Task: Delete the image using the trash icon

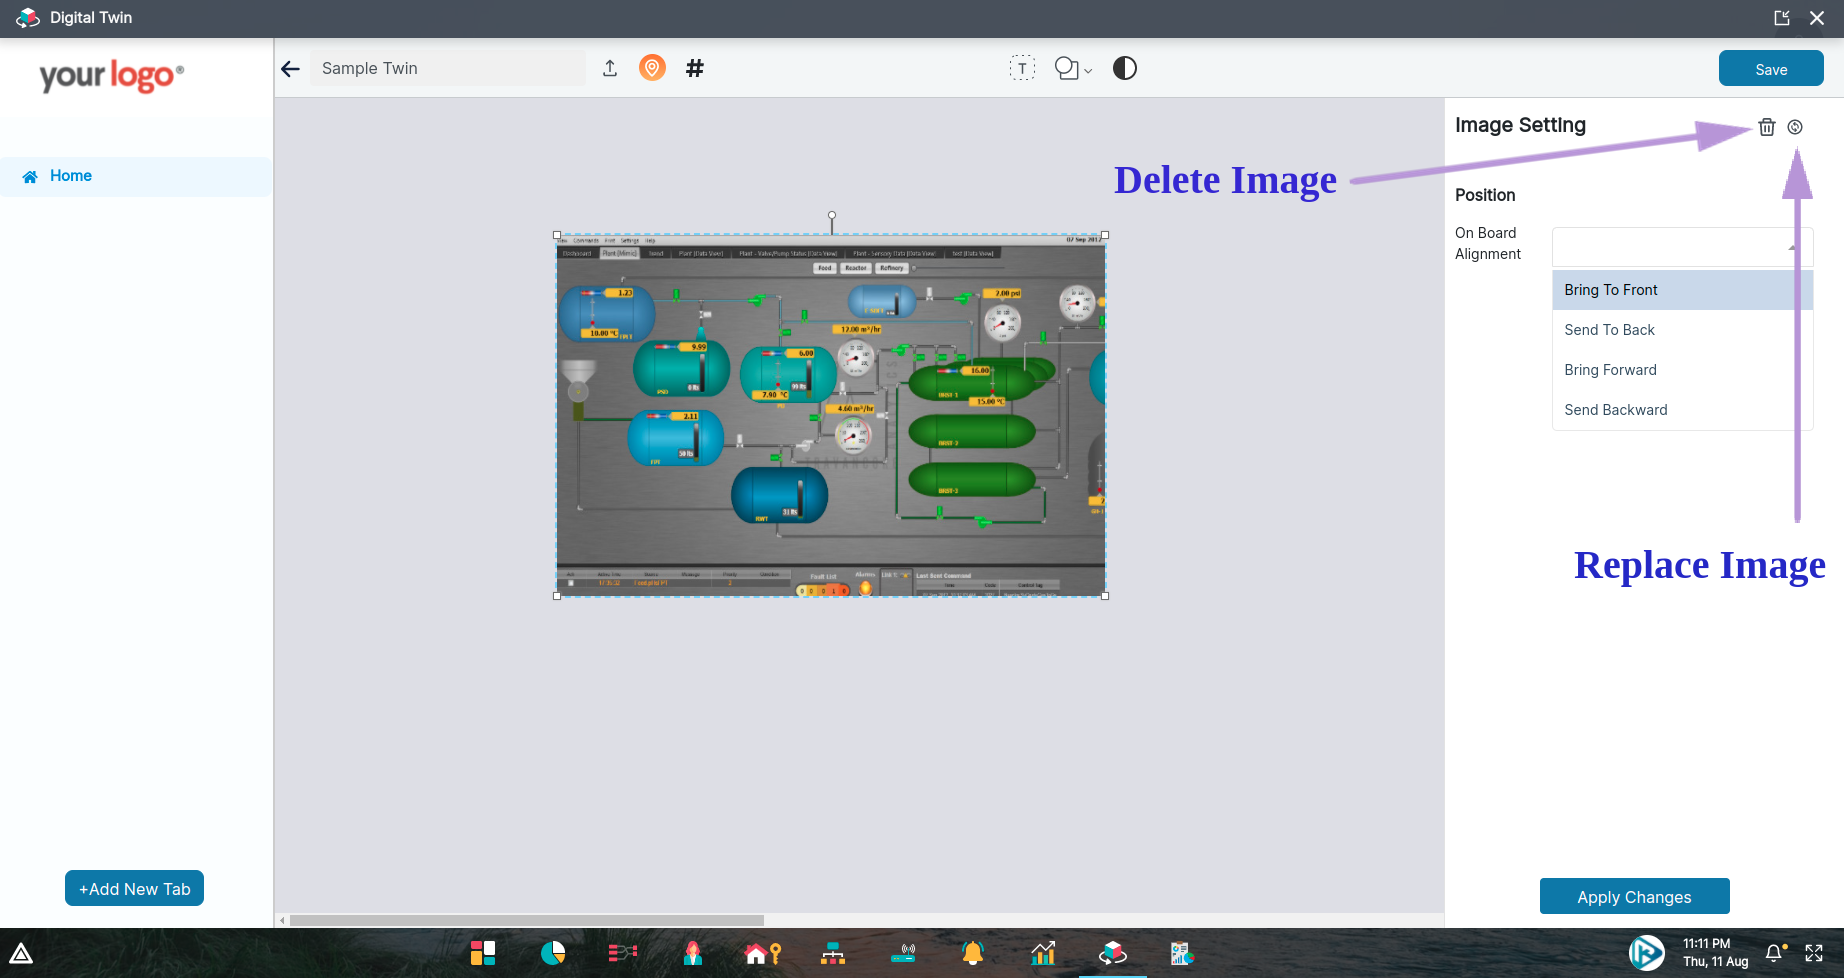Action: (1766, 127)
